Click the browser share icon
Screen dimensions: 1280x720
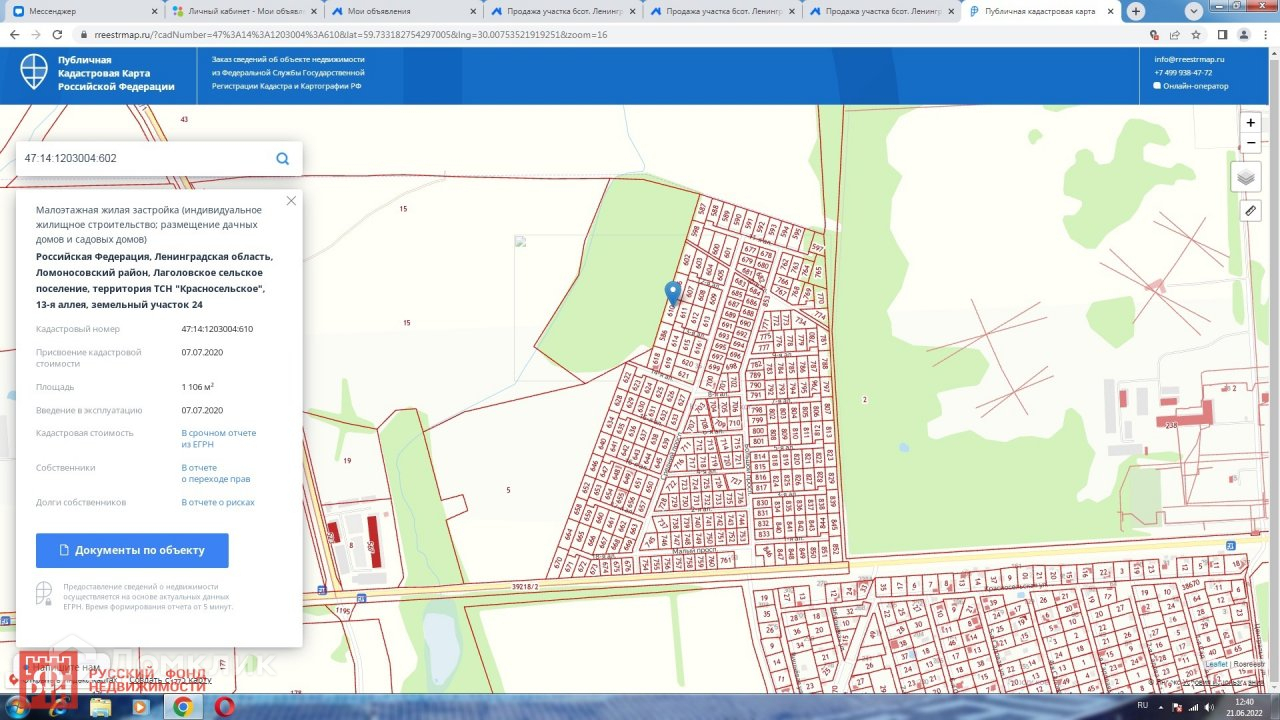pos(1174,34)
